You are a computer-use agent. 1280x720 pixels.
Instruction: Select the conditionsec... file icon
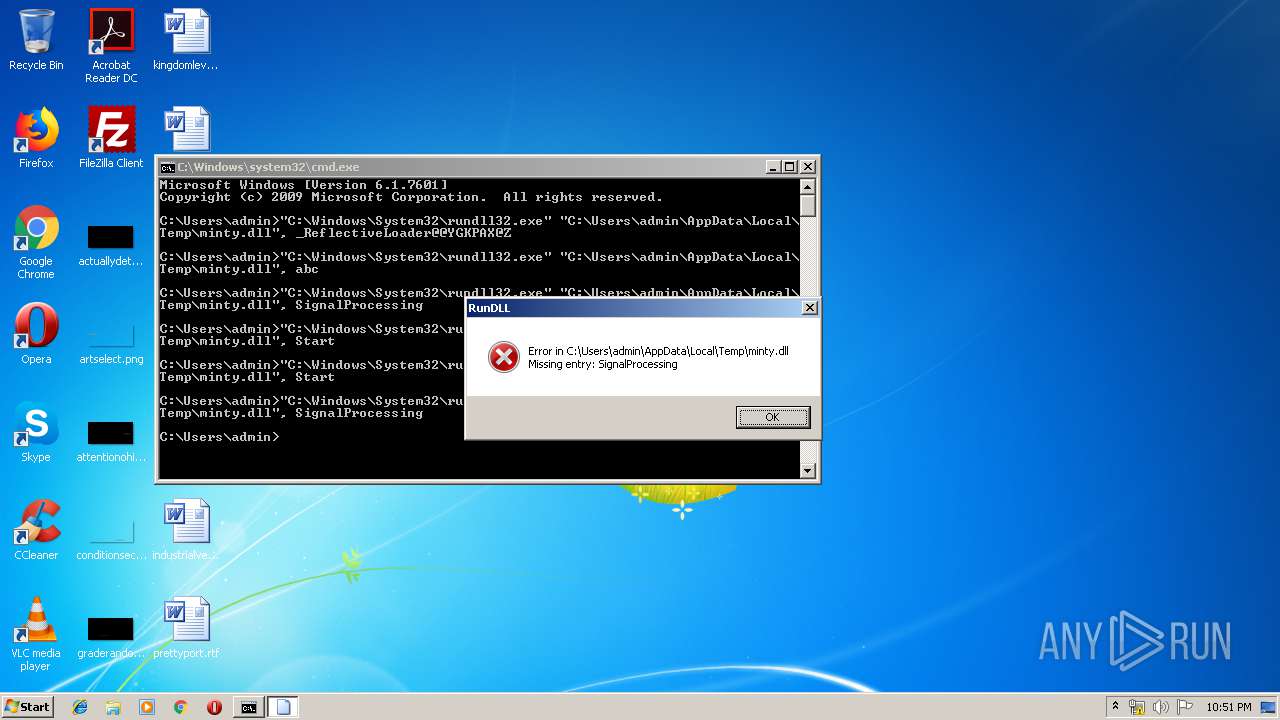(x=111, y=540)
